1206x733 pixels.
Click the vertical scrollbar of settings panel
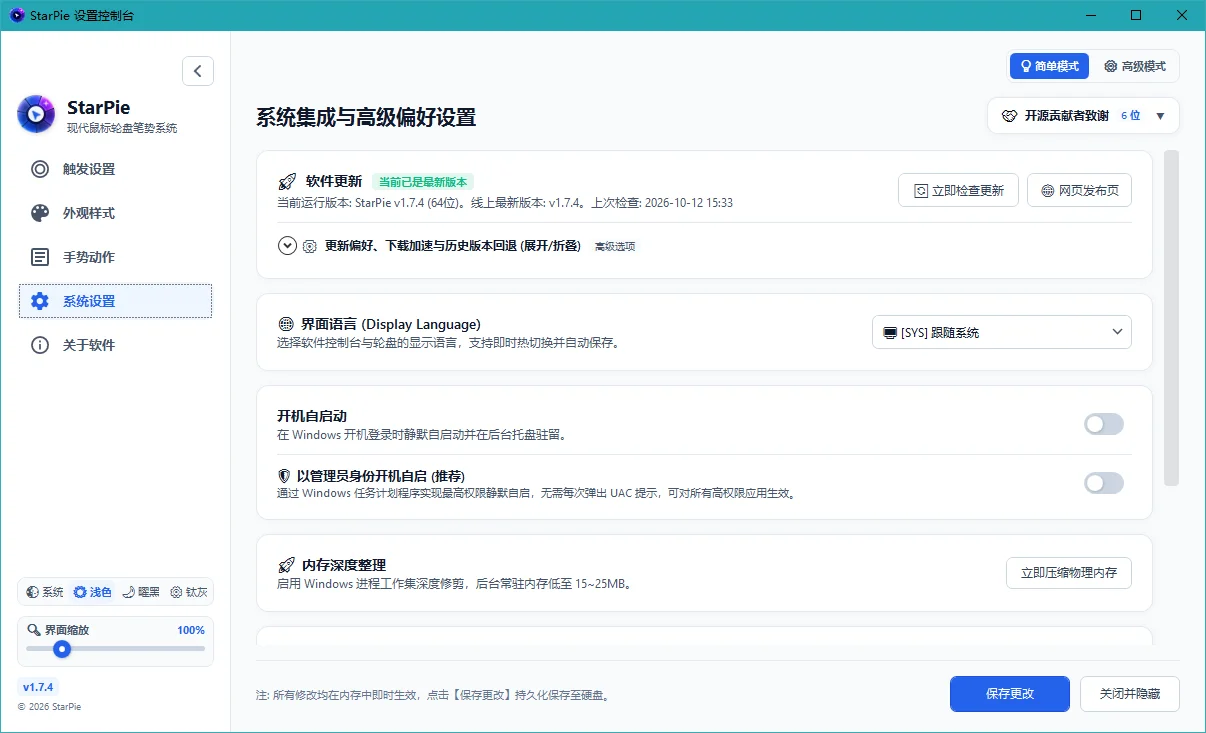coord(1172,318)
